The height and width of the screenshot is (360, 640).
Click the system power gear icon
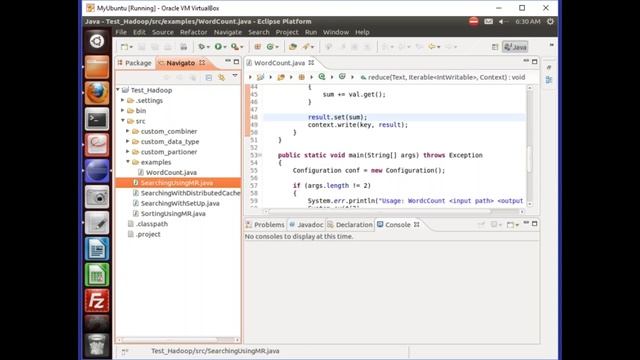(x=550, y=22)
